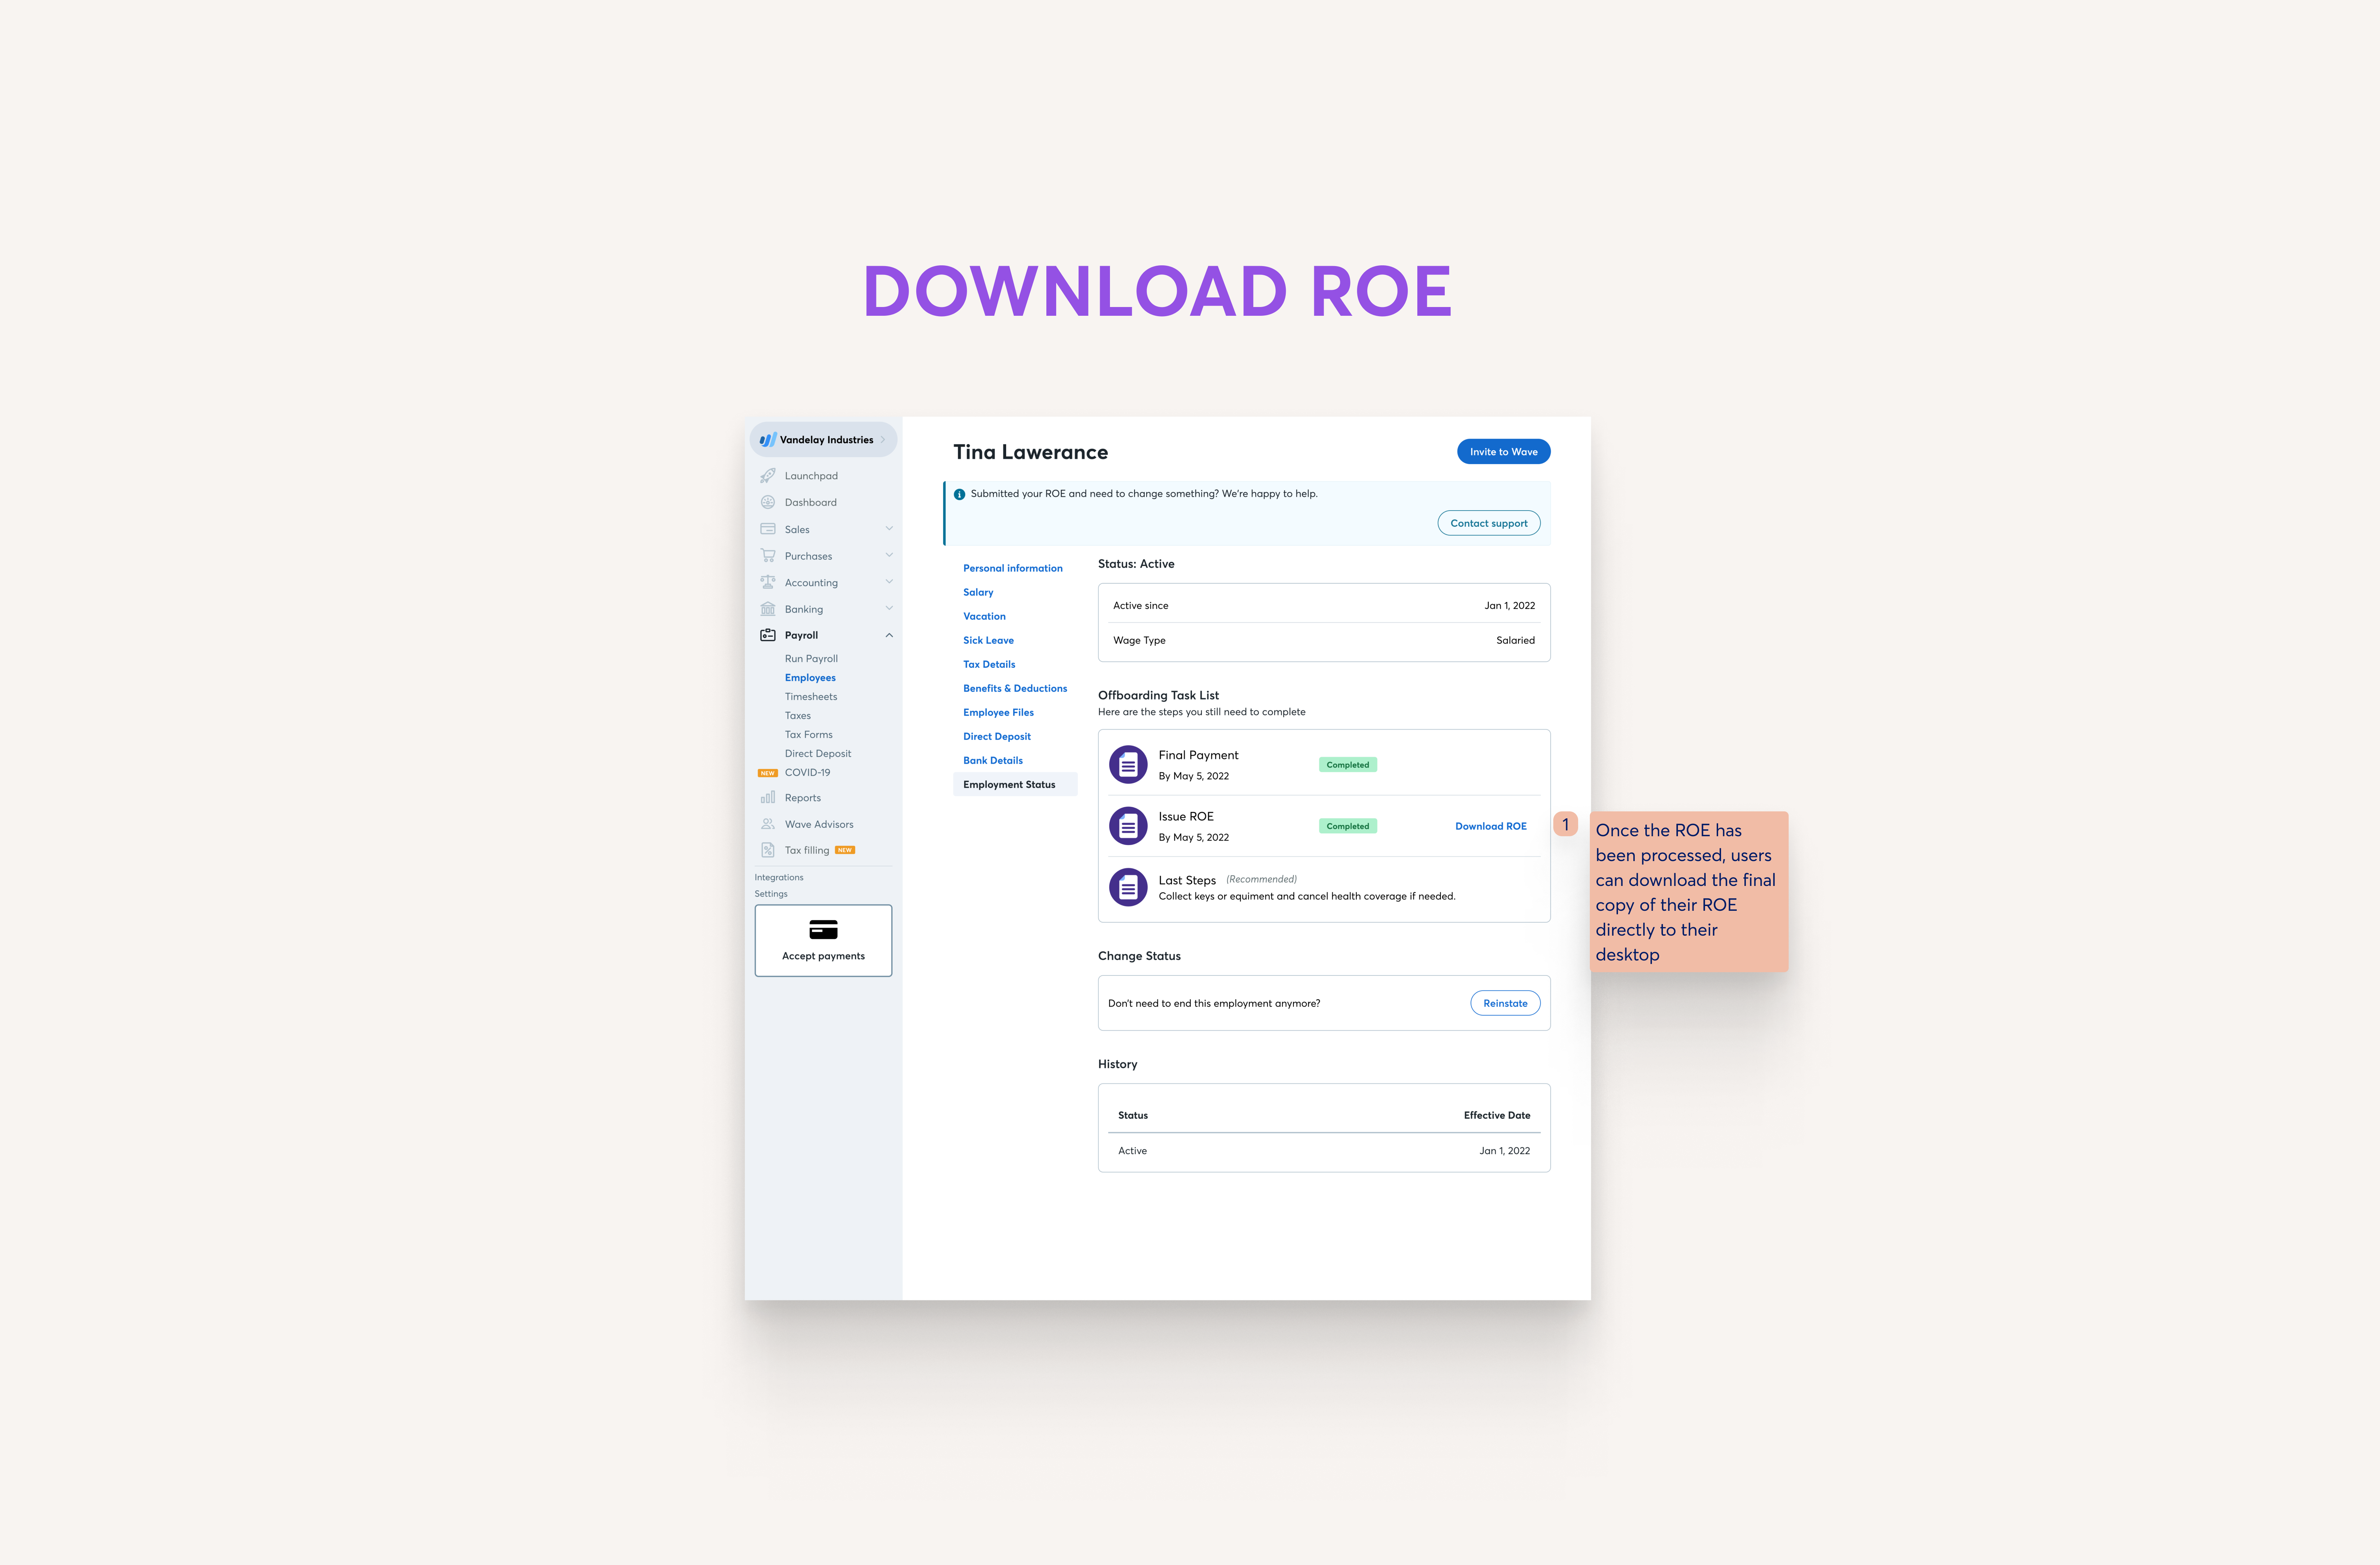Click the Reports bar chart icon
2380x1565 pixels.
click(x=768, y=797)
